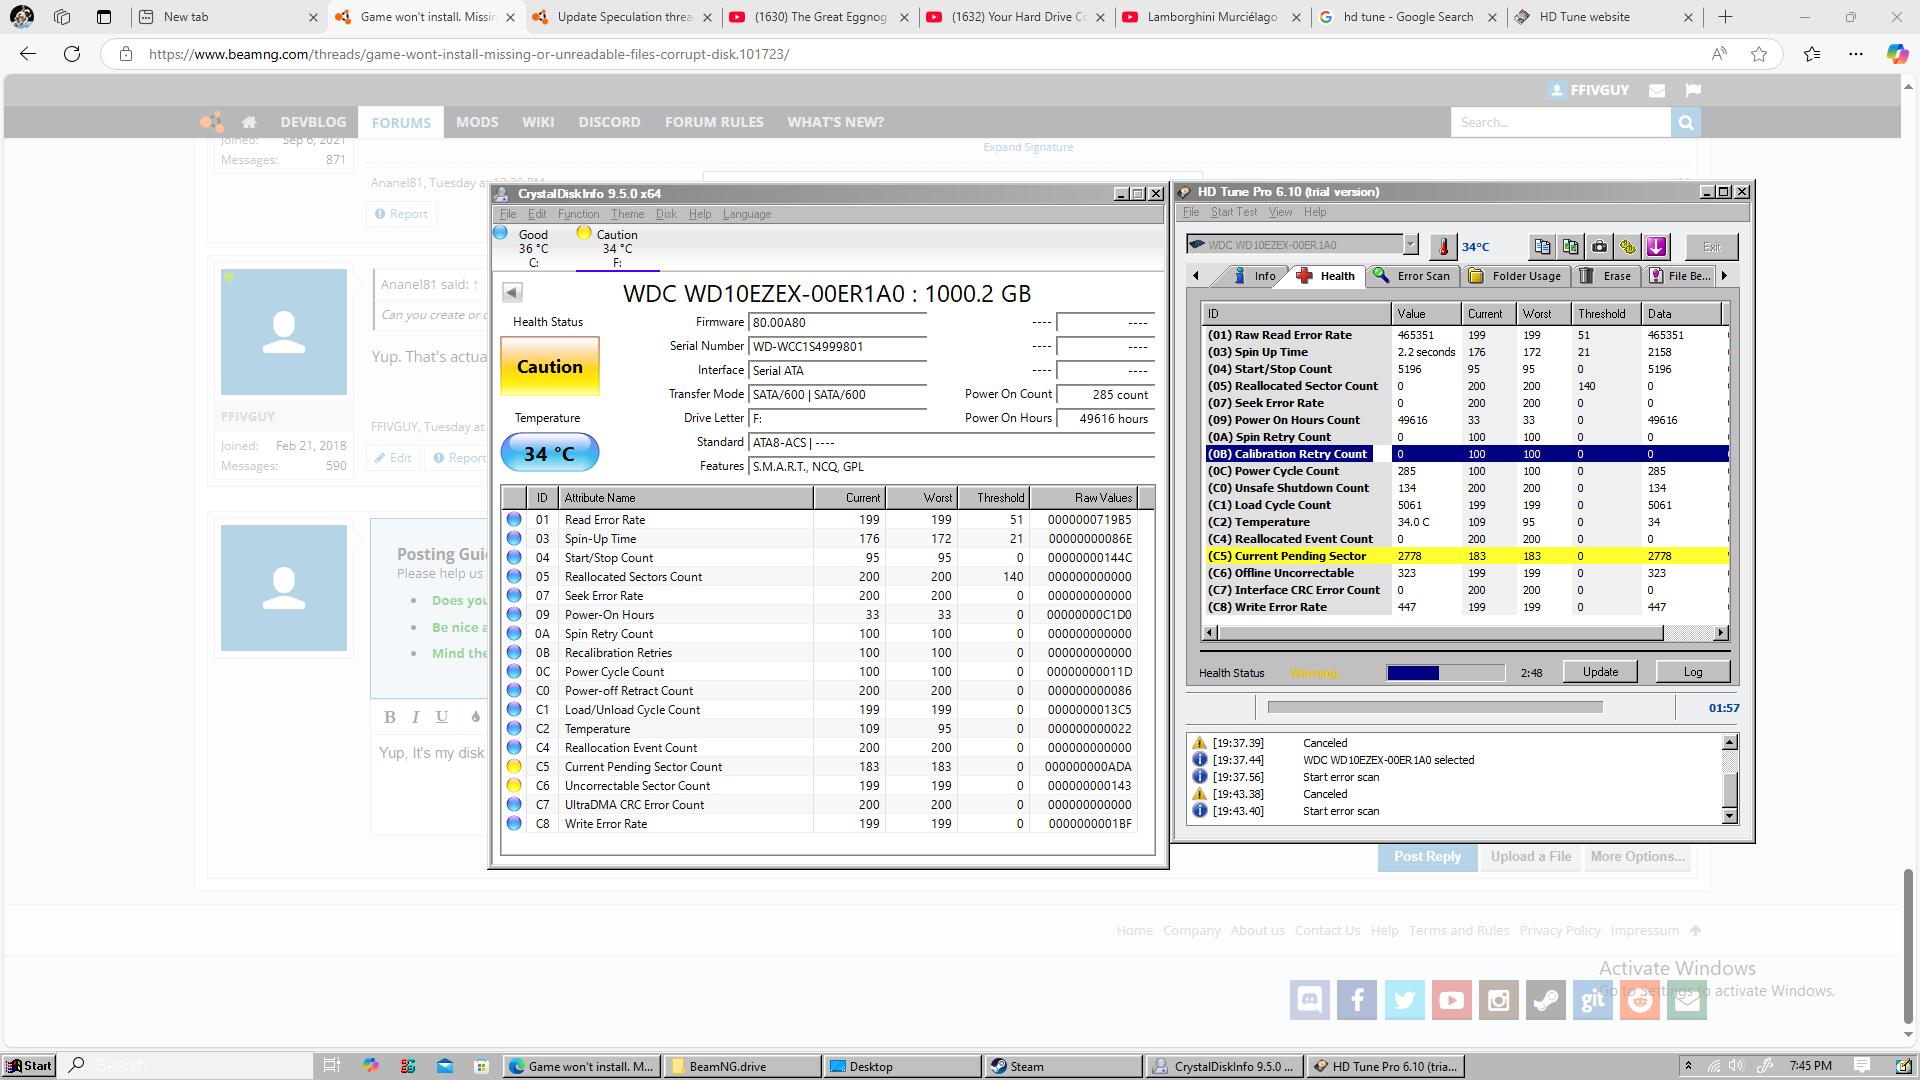Click the Bold formatting icon in reply editor
Viewport: 1920px width, 1080px height.
pos(390,717)
